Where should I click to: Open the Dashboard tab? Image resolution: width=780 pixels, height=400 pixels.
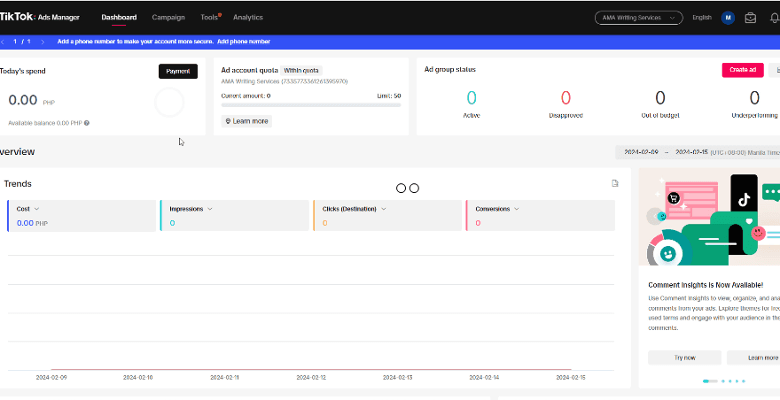119,17
